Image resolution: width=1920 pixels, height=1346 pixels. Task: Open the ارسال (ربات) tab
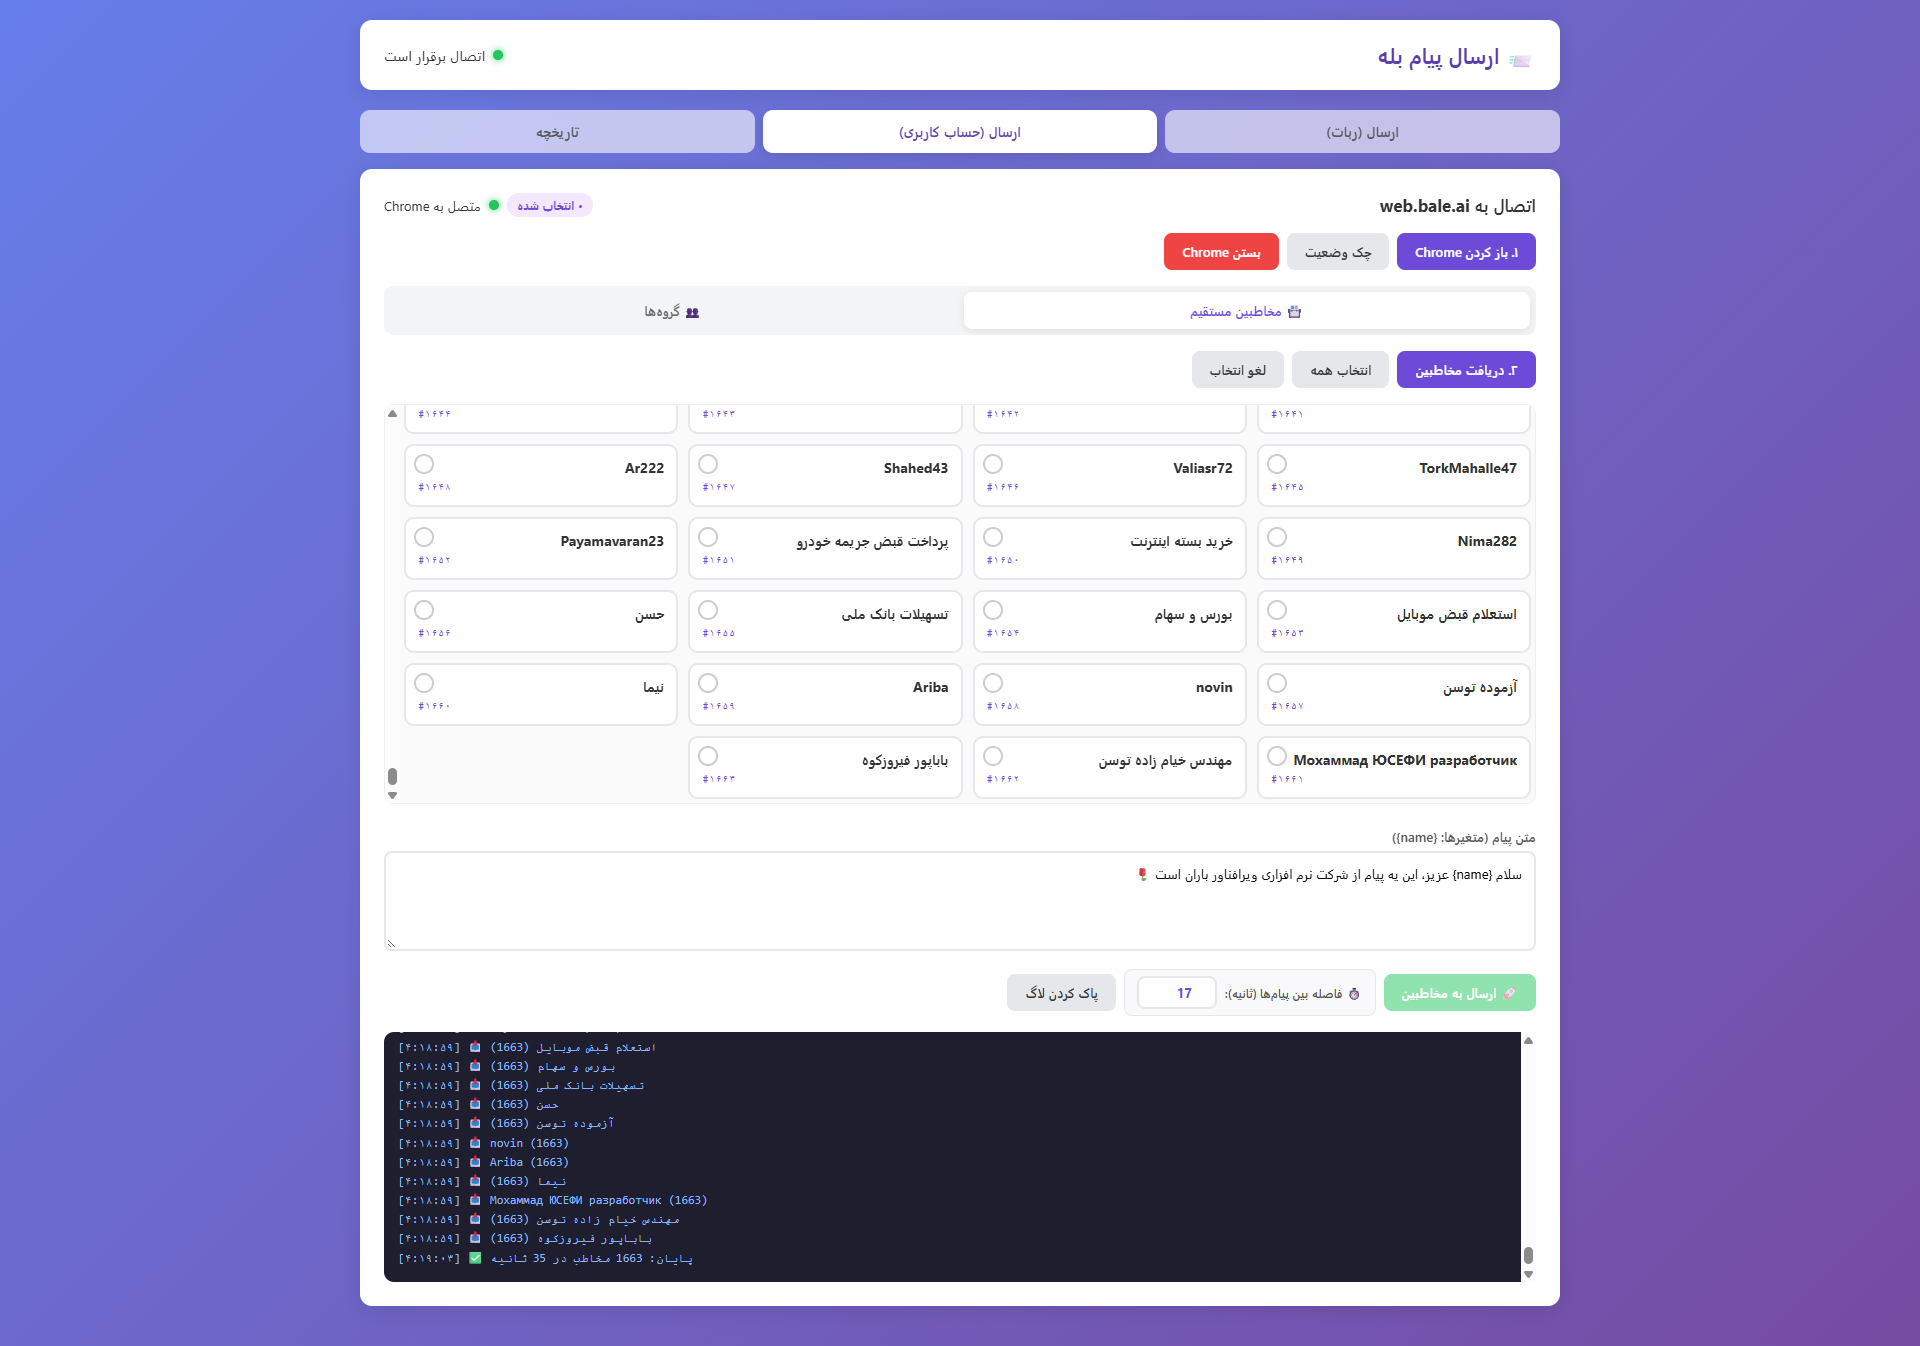point(1362,132)
